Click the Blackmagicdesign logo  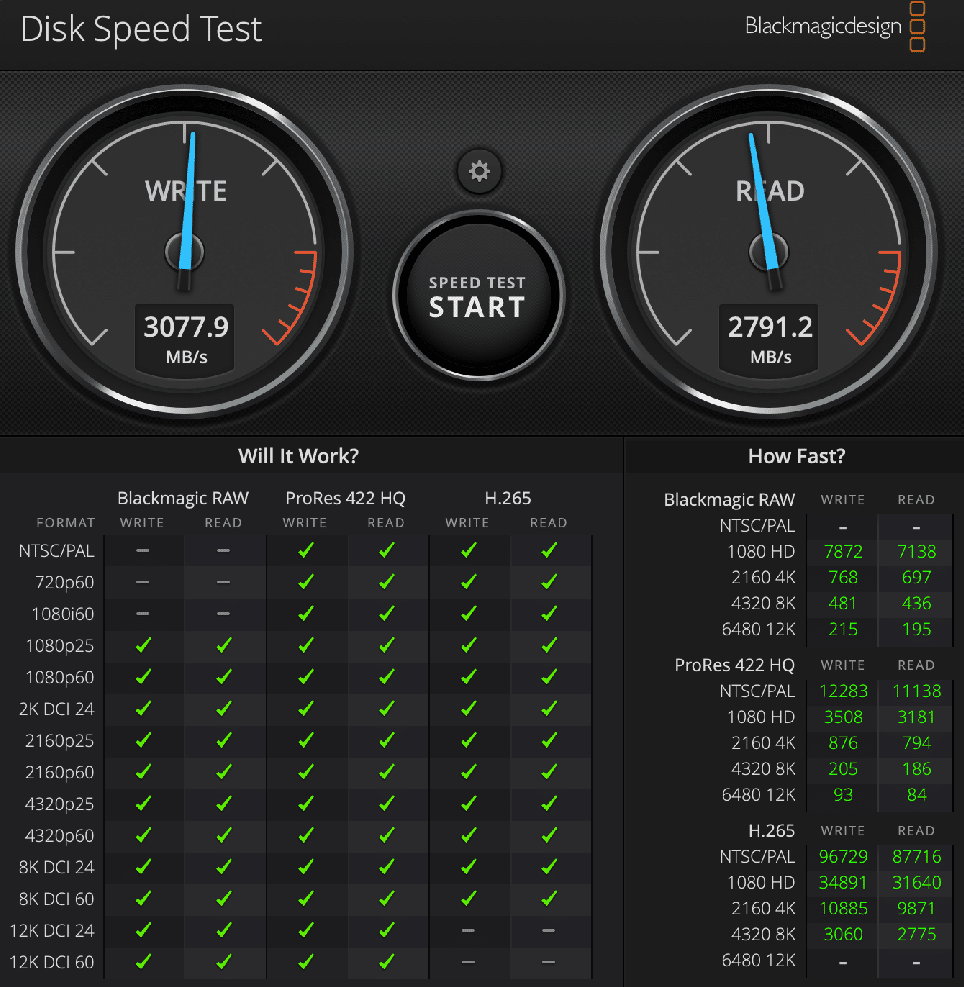point(835,26)
